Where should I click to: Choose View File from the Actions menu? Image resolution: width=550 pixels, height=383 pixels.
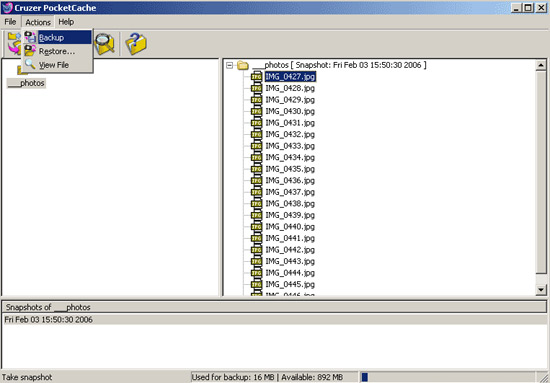coord(58,65)
